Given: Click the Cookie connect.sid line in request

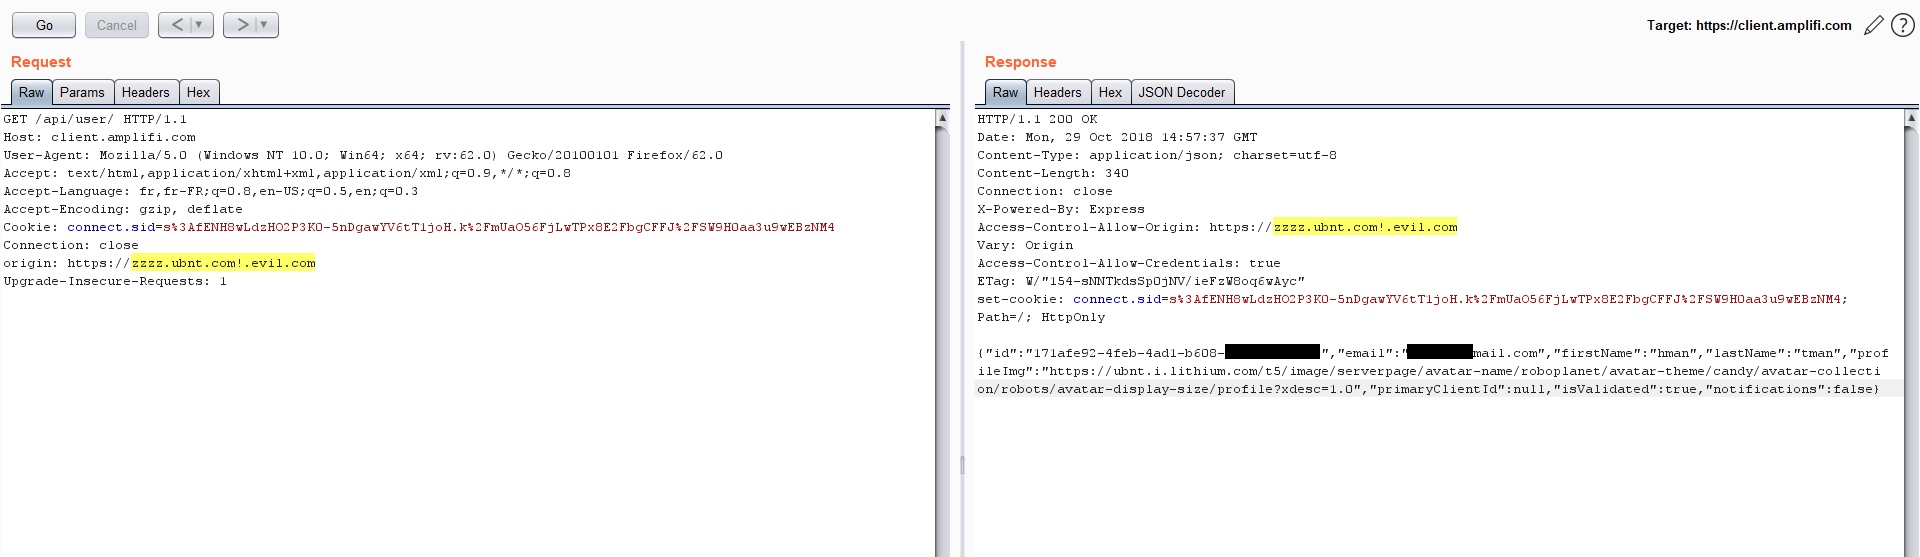Looking at the screenshot, I should (x=419, y=227).
